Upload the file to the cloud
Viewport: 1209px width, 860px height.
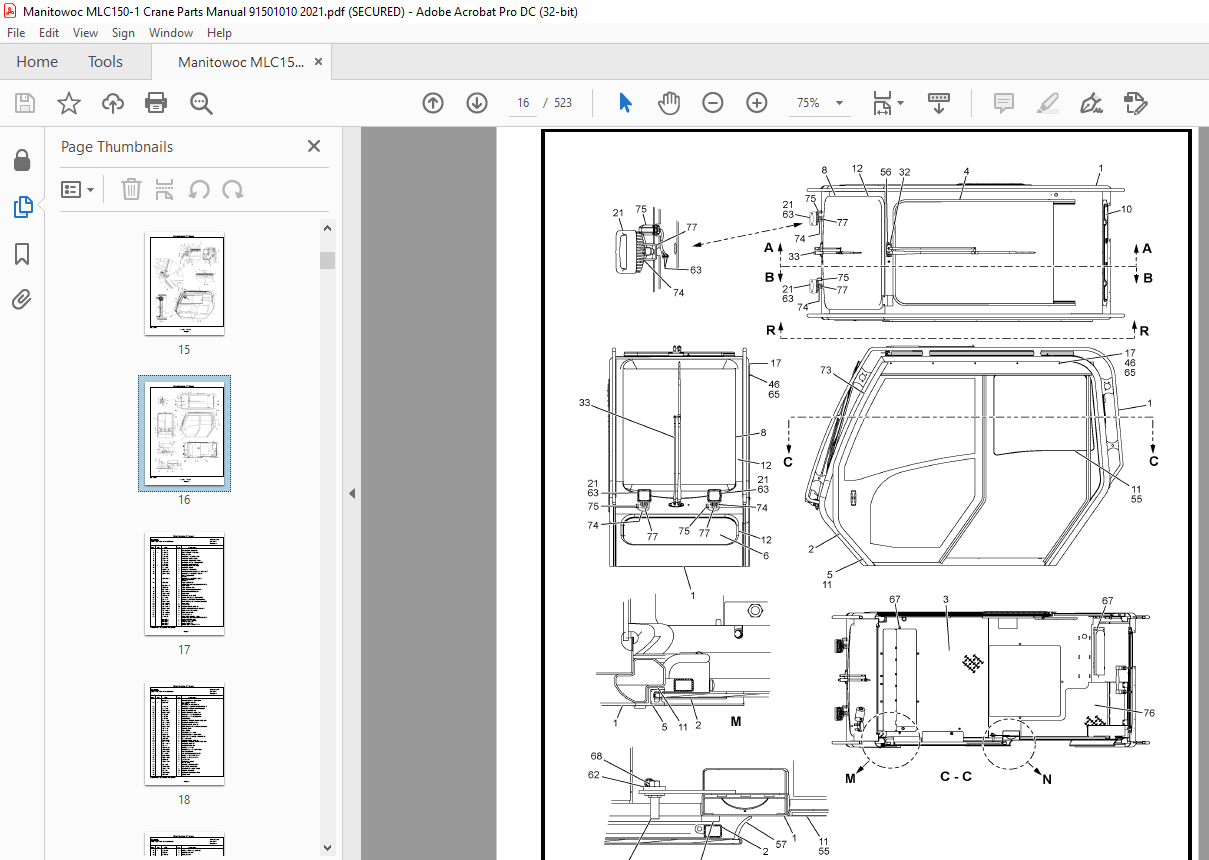[113, 103]
